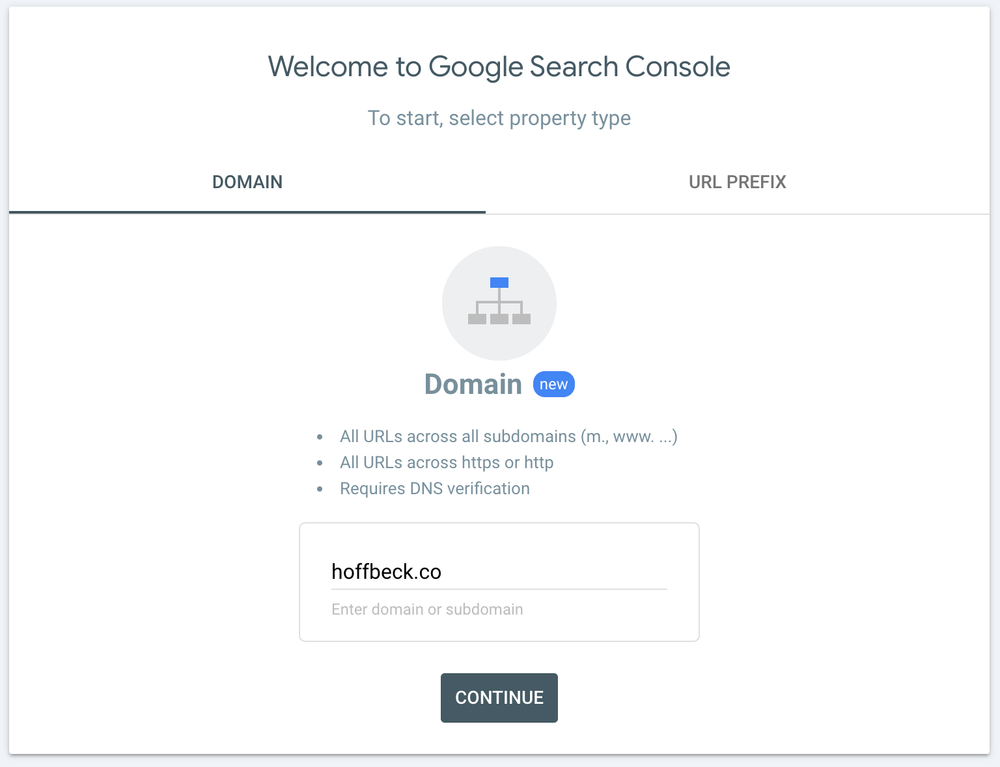Click the right grey node of hierarchy icon
Screen dimensions: 1000x767
(522, 319)
